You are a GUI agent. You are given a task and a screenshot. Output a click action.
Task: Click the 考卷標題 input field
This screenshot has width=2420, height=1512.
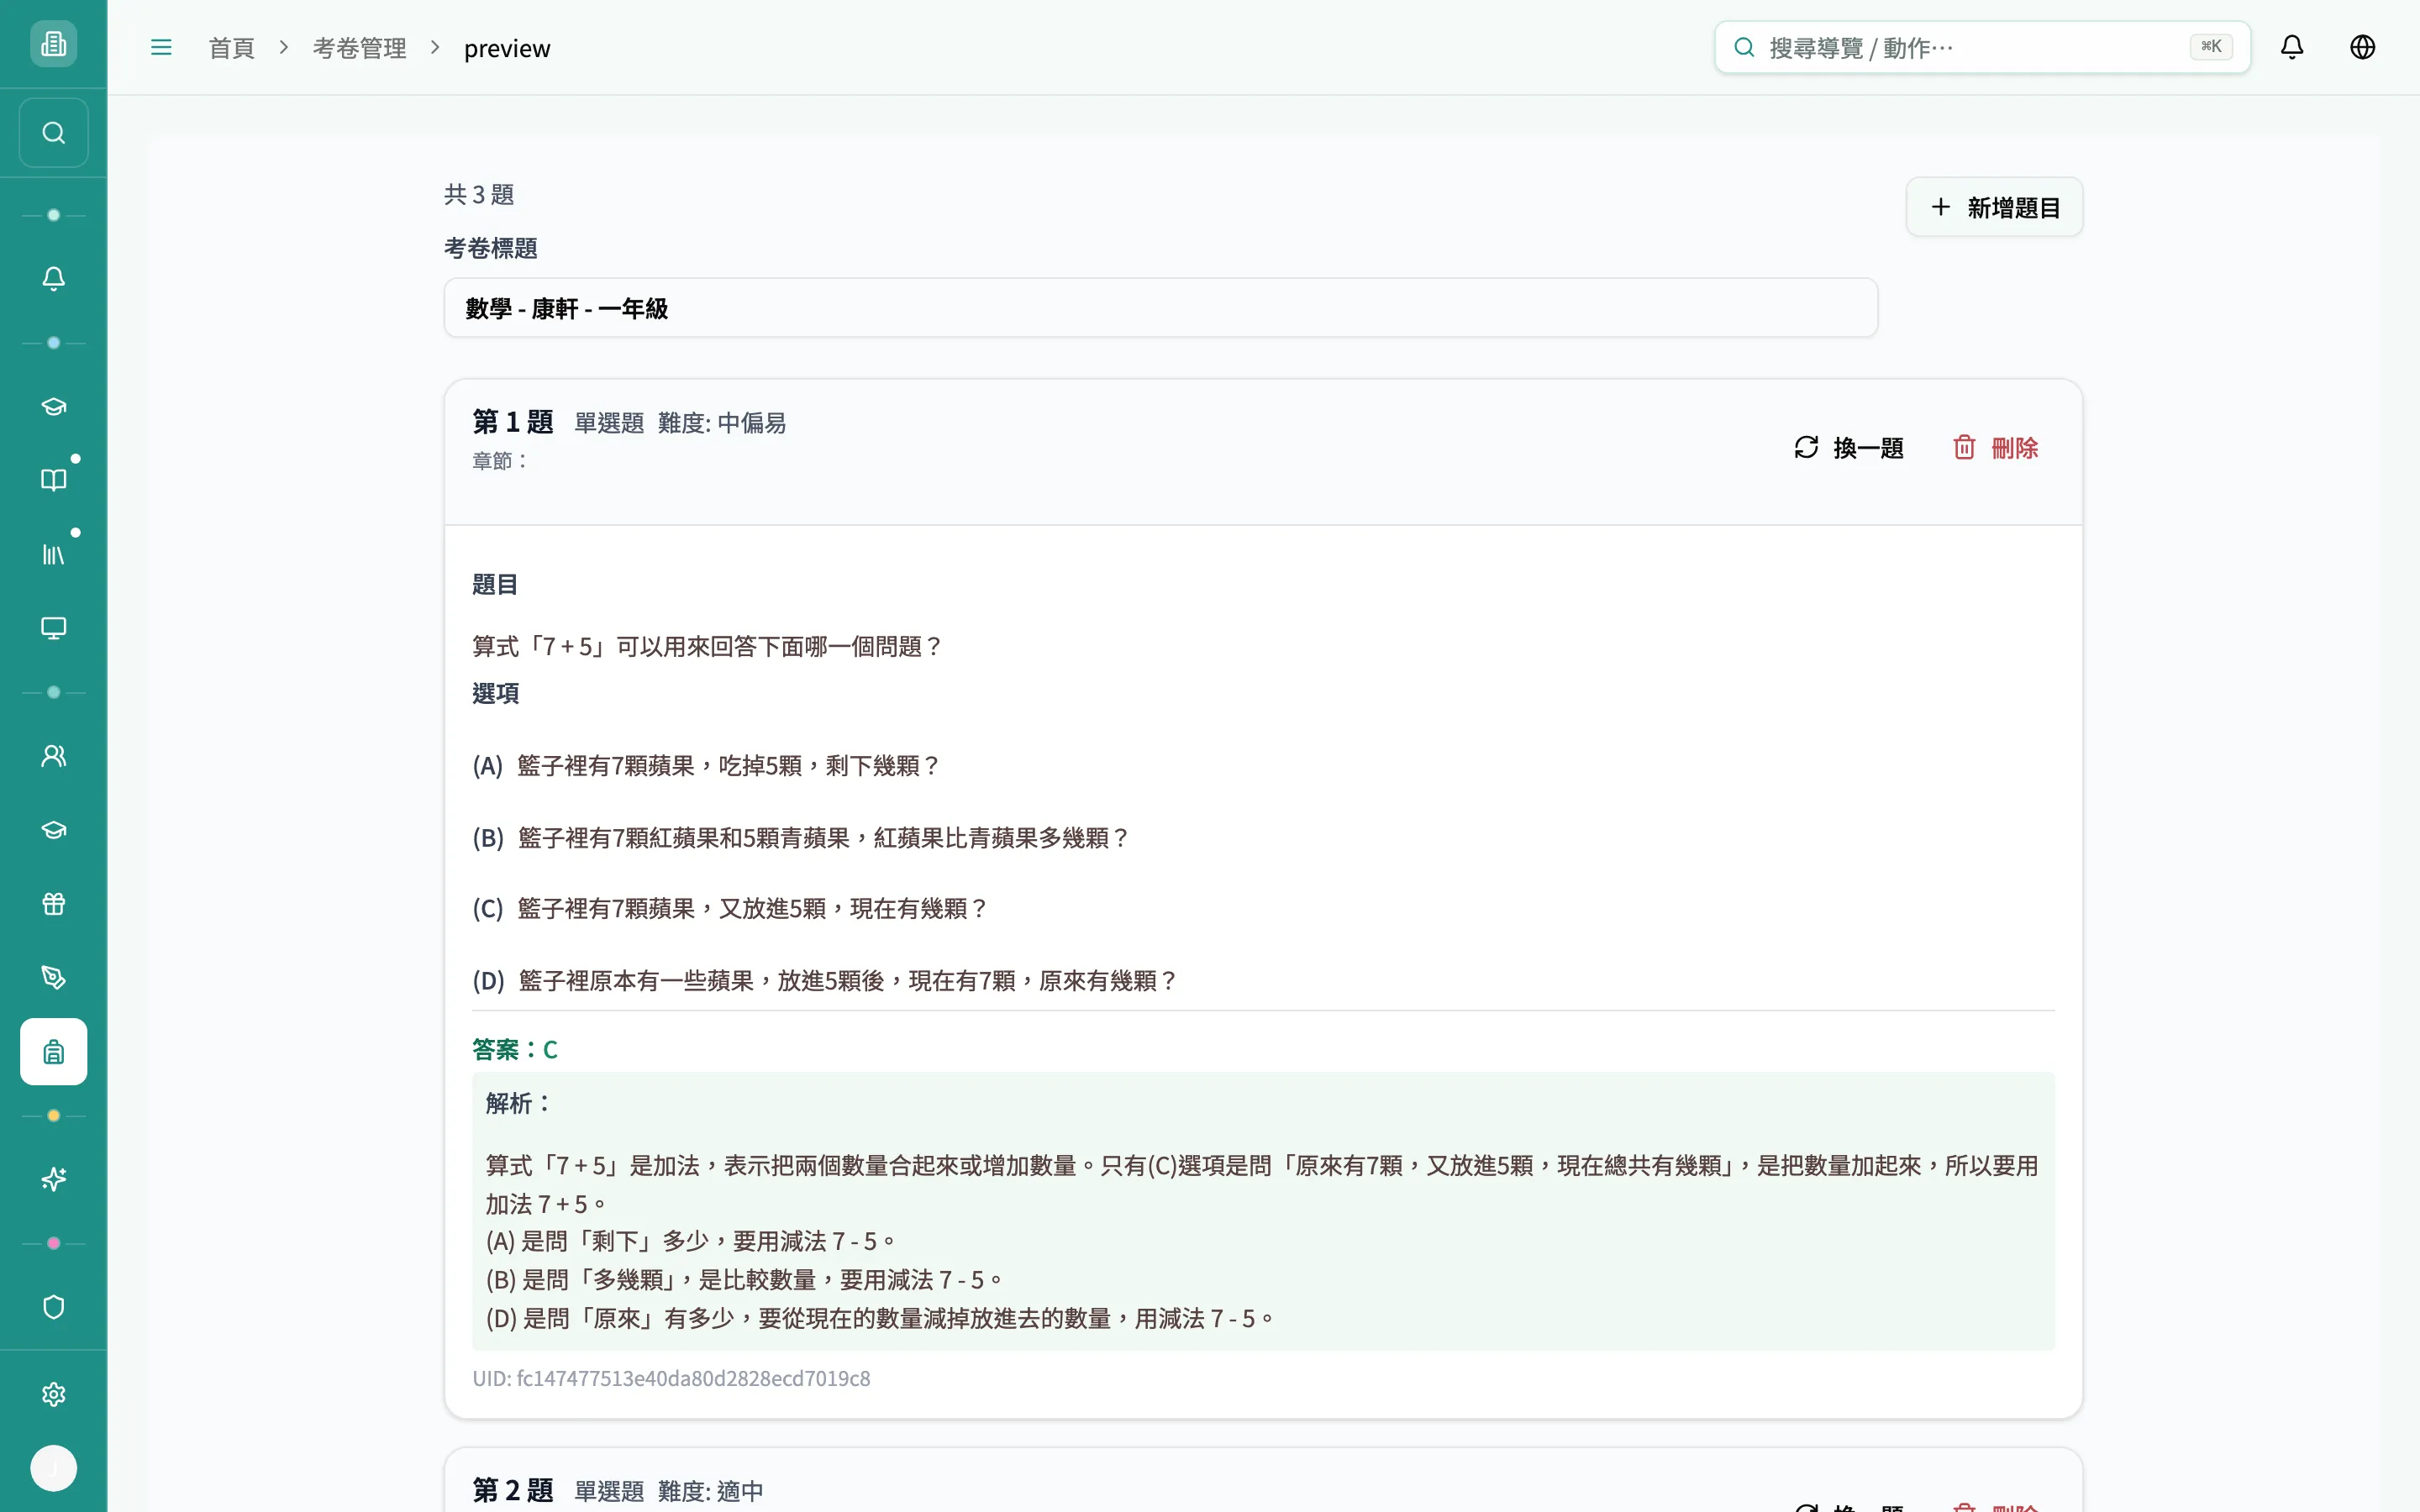click(x=1160, y=308)
